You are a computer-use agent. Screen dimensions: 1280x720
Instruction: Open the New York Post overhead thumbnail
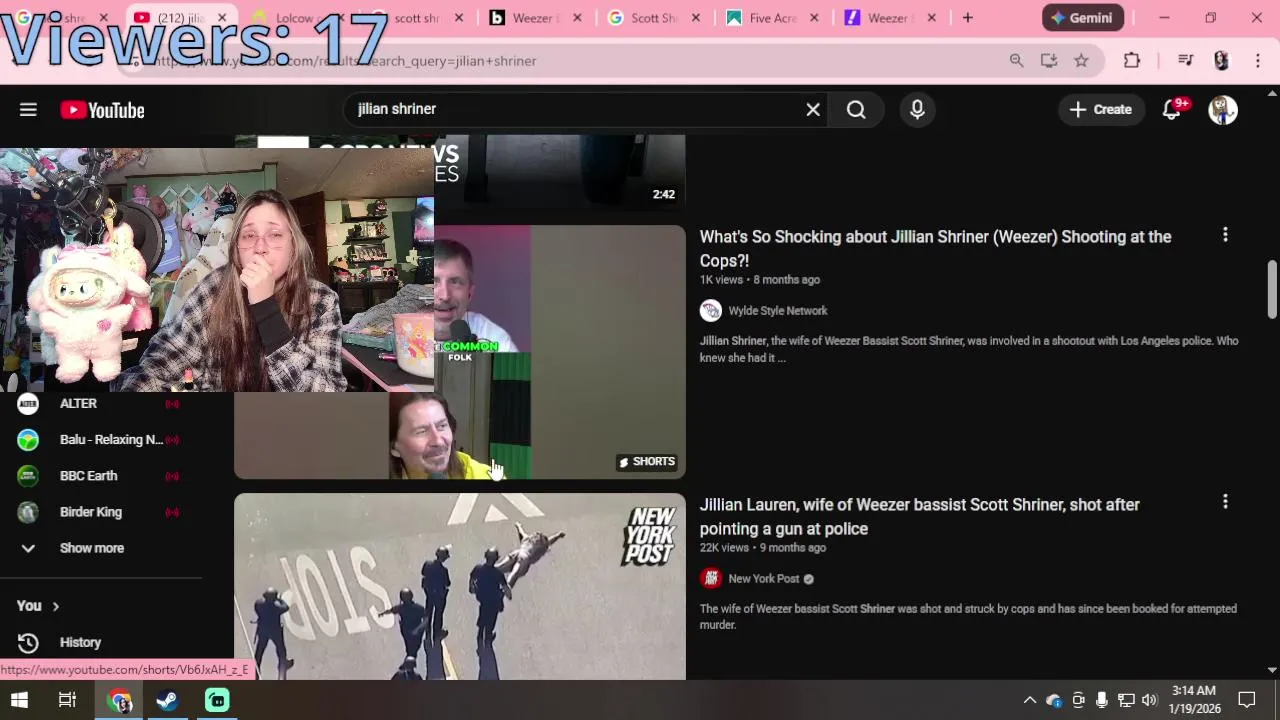click(x=460, y=586)
